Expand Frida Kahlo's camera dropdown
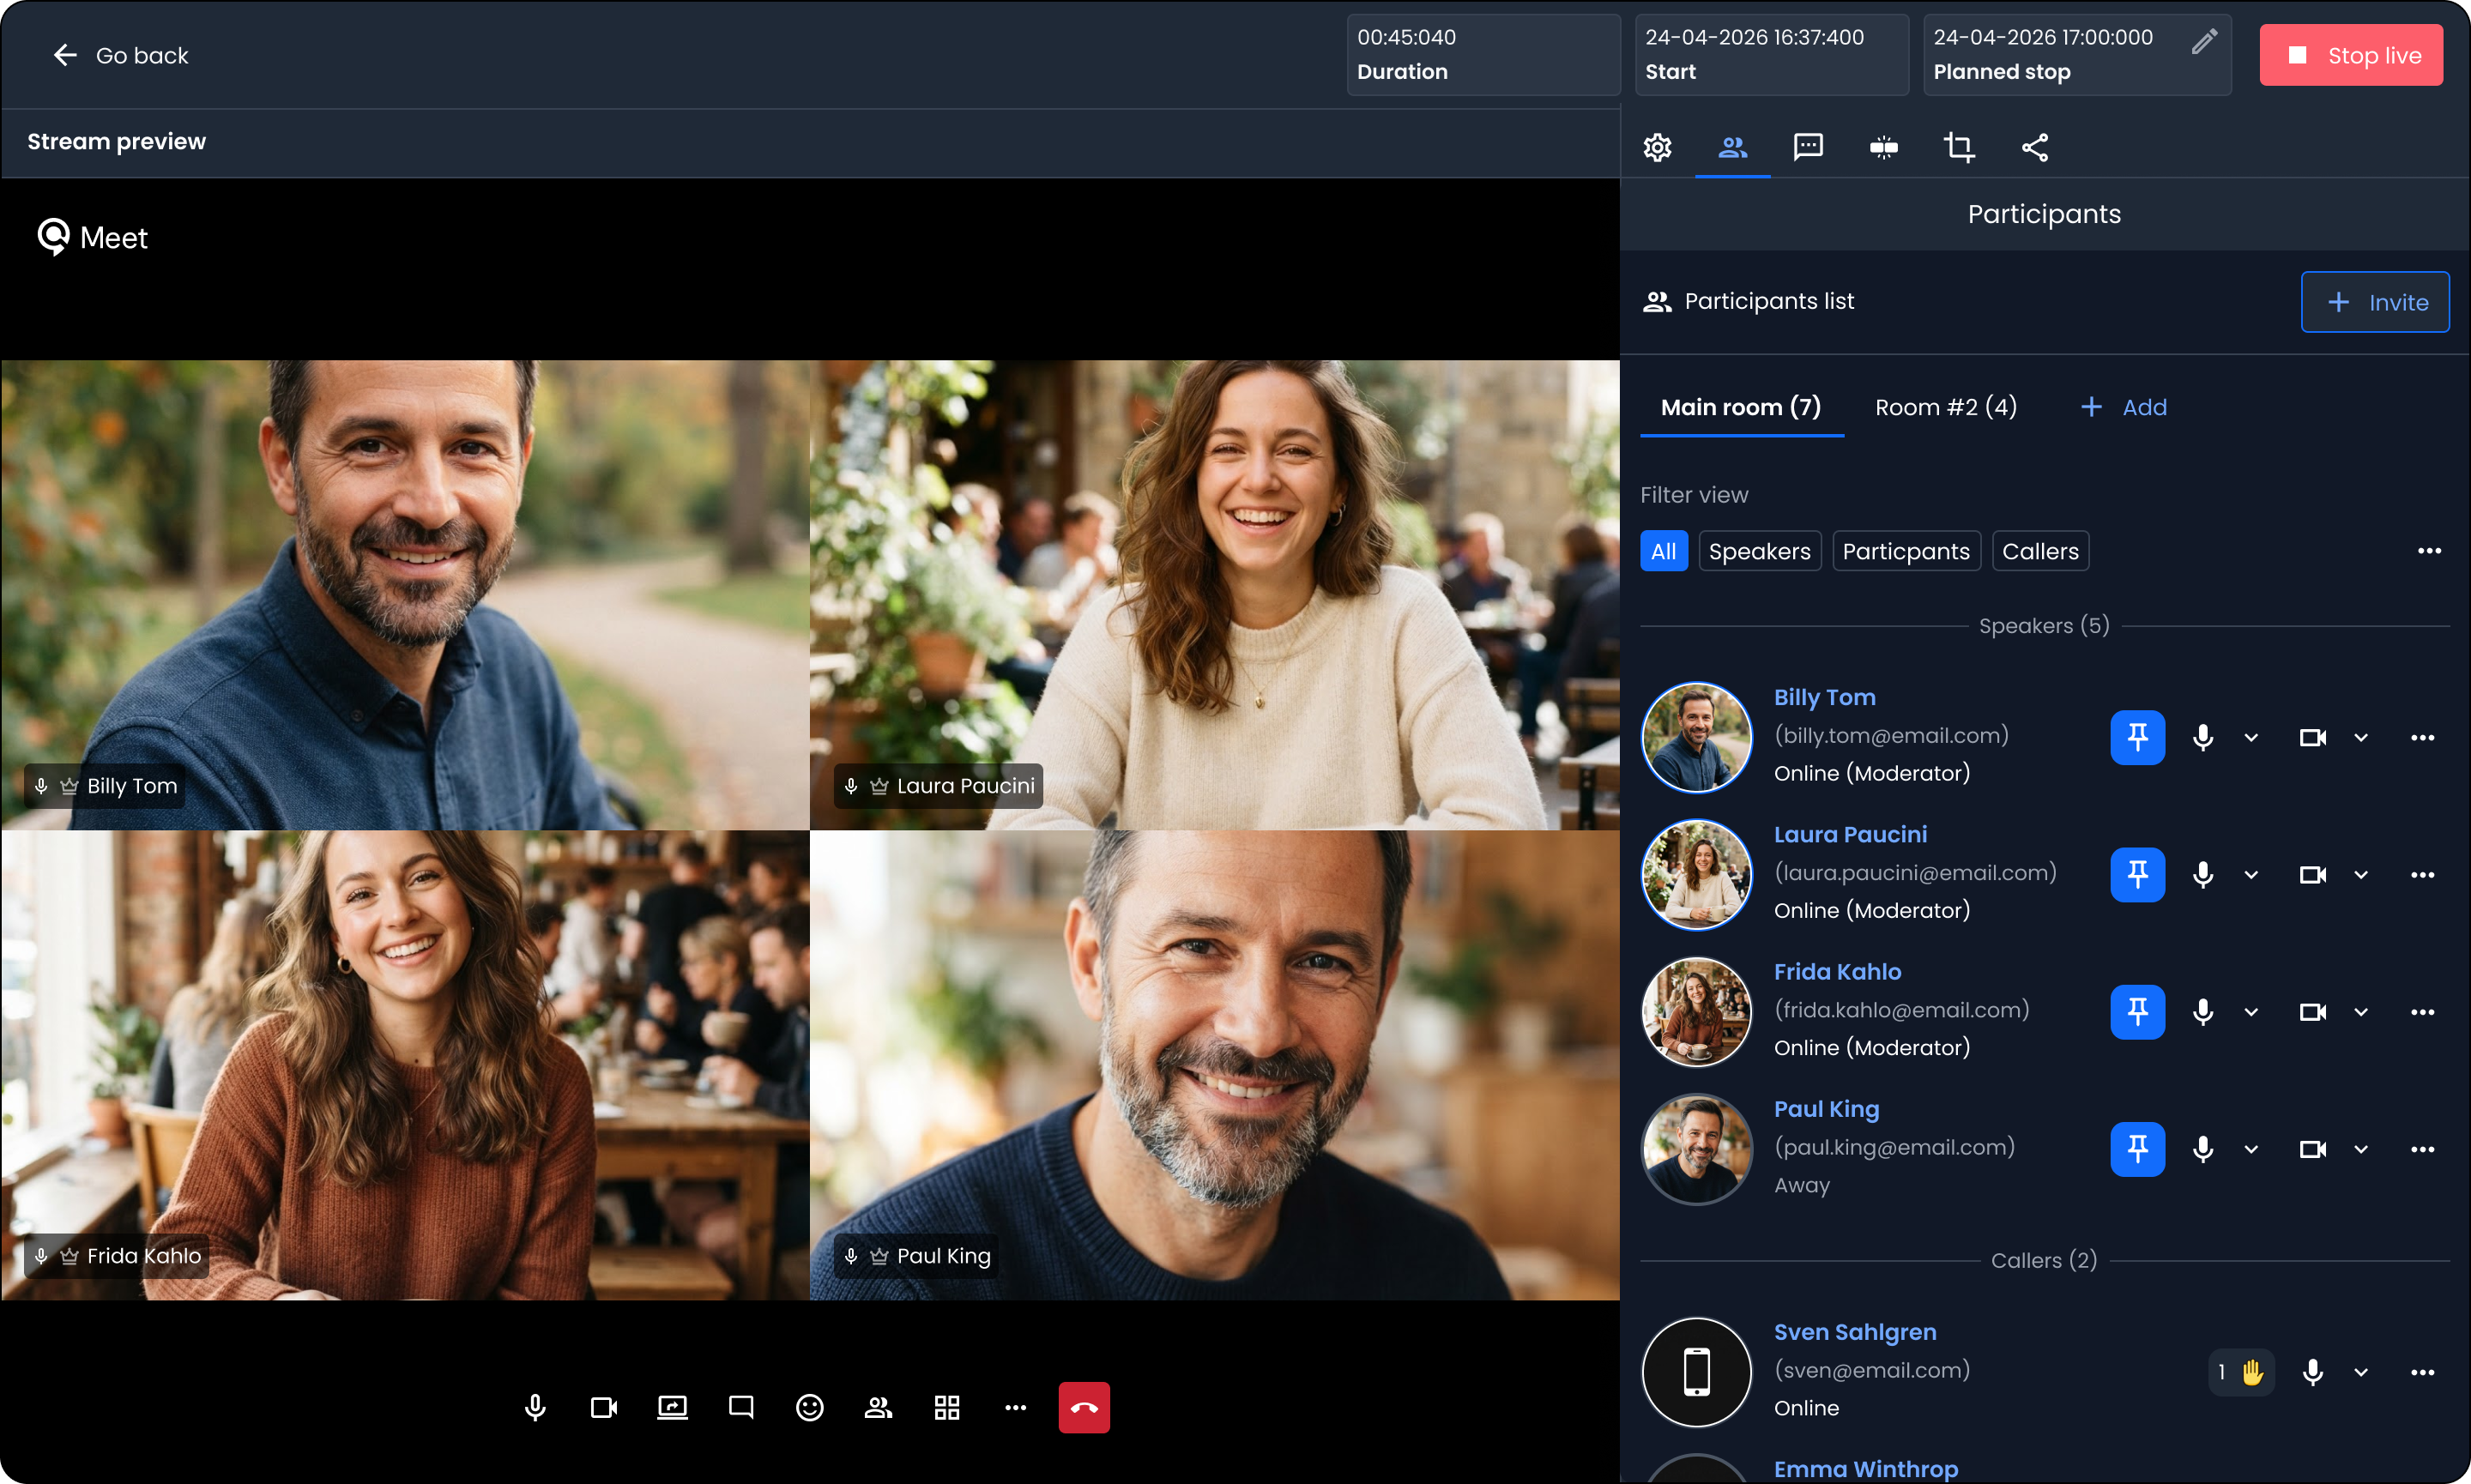The width and height of the screenshot is (2471, 1484). 2361,1012
